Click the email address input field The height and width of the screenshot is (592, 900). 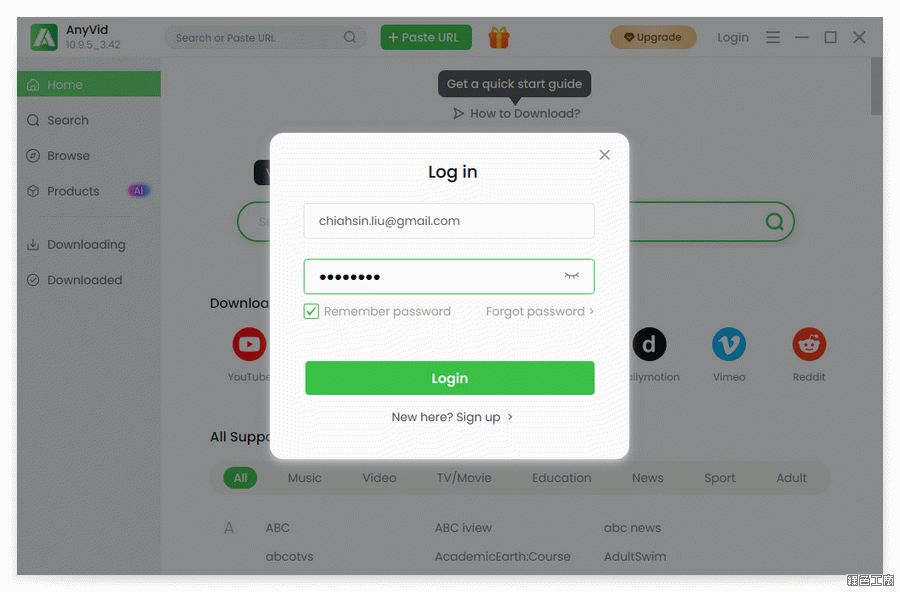(x=449, y=221)
